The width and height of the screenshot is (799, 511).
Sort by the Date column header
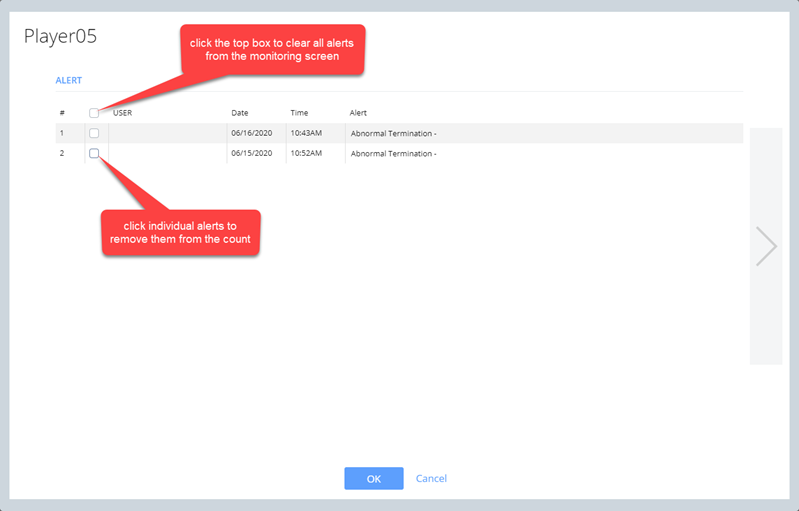point(240,113)
